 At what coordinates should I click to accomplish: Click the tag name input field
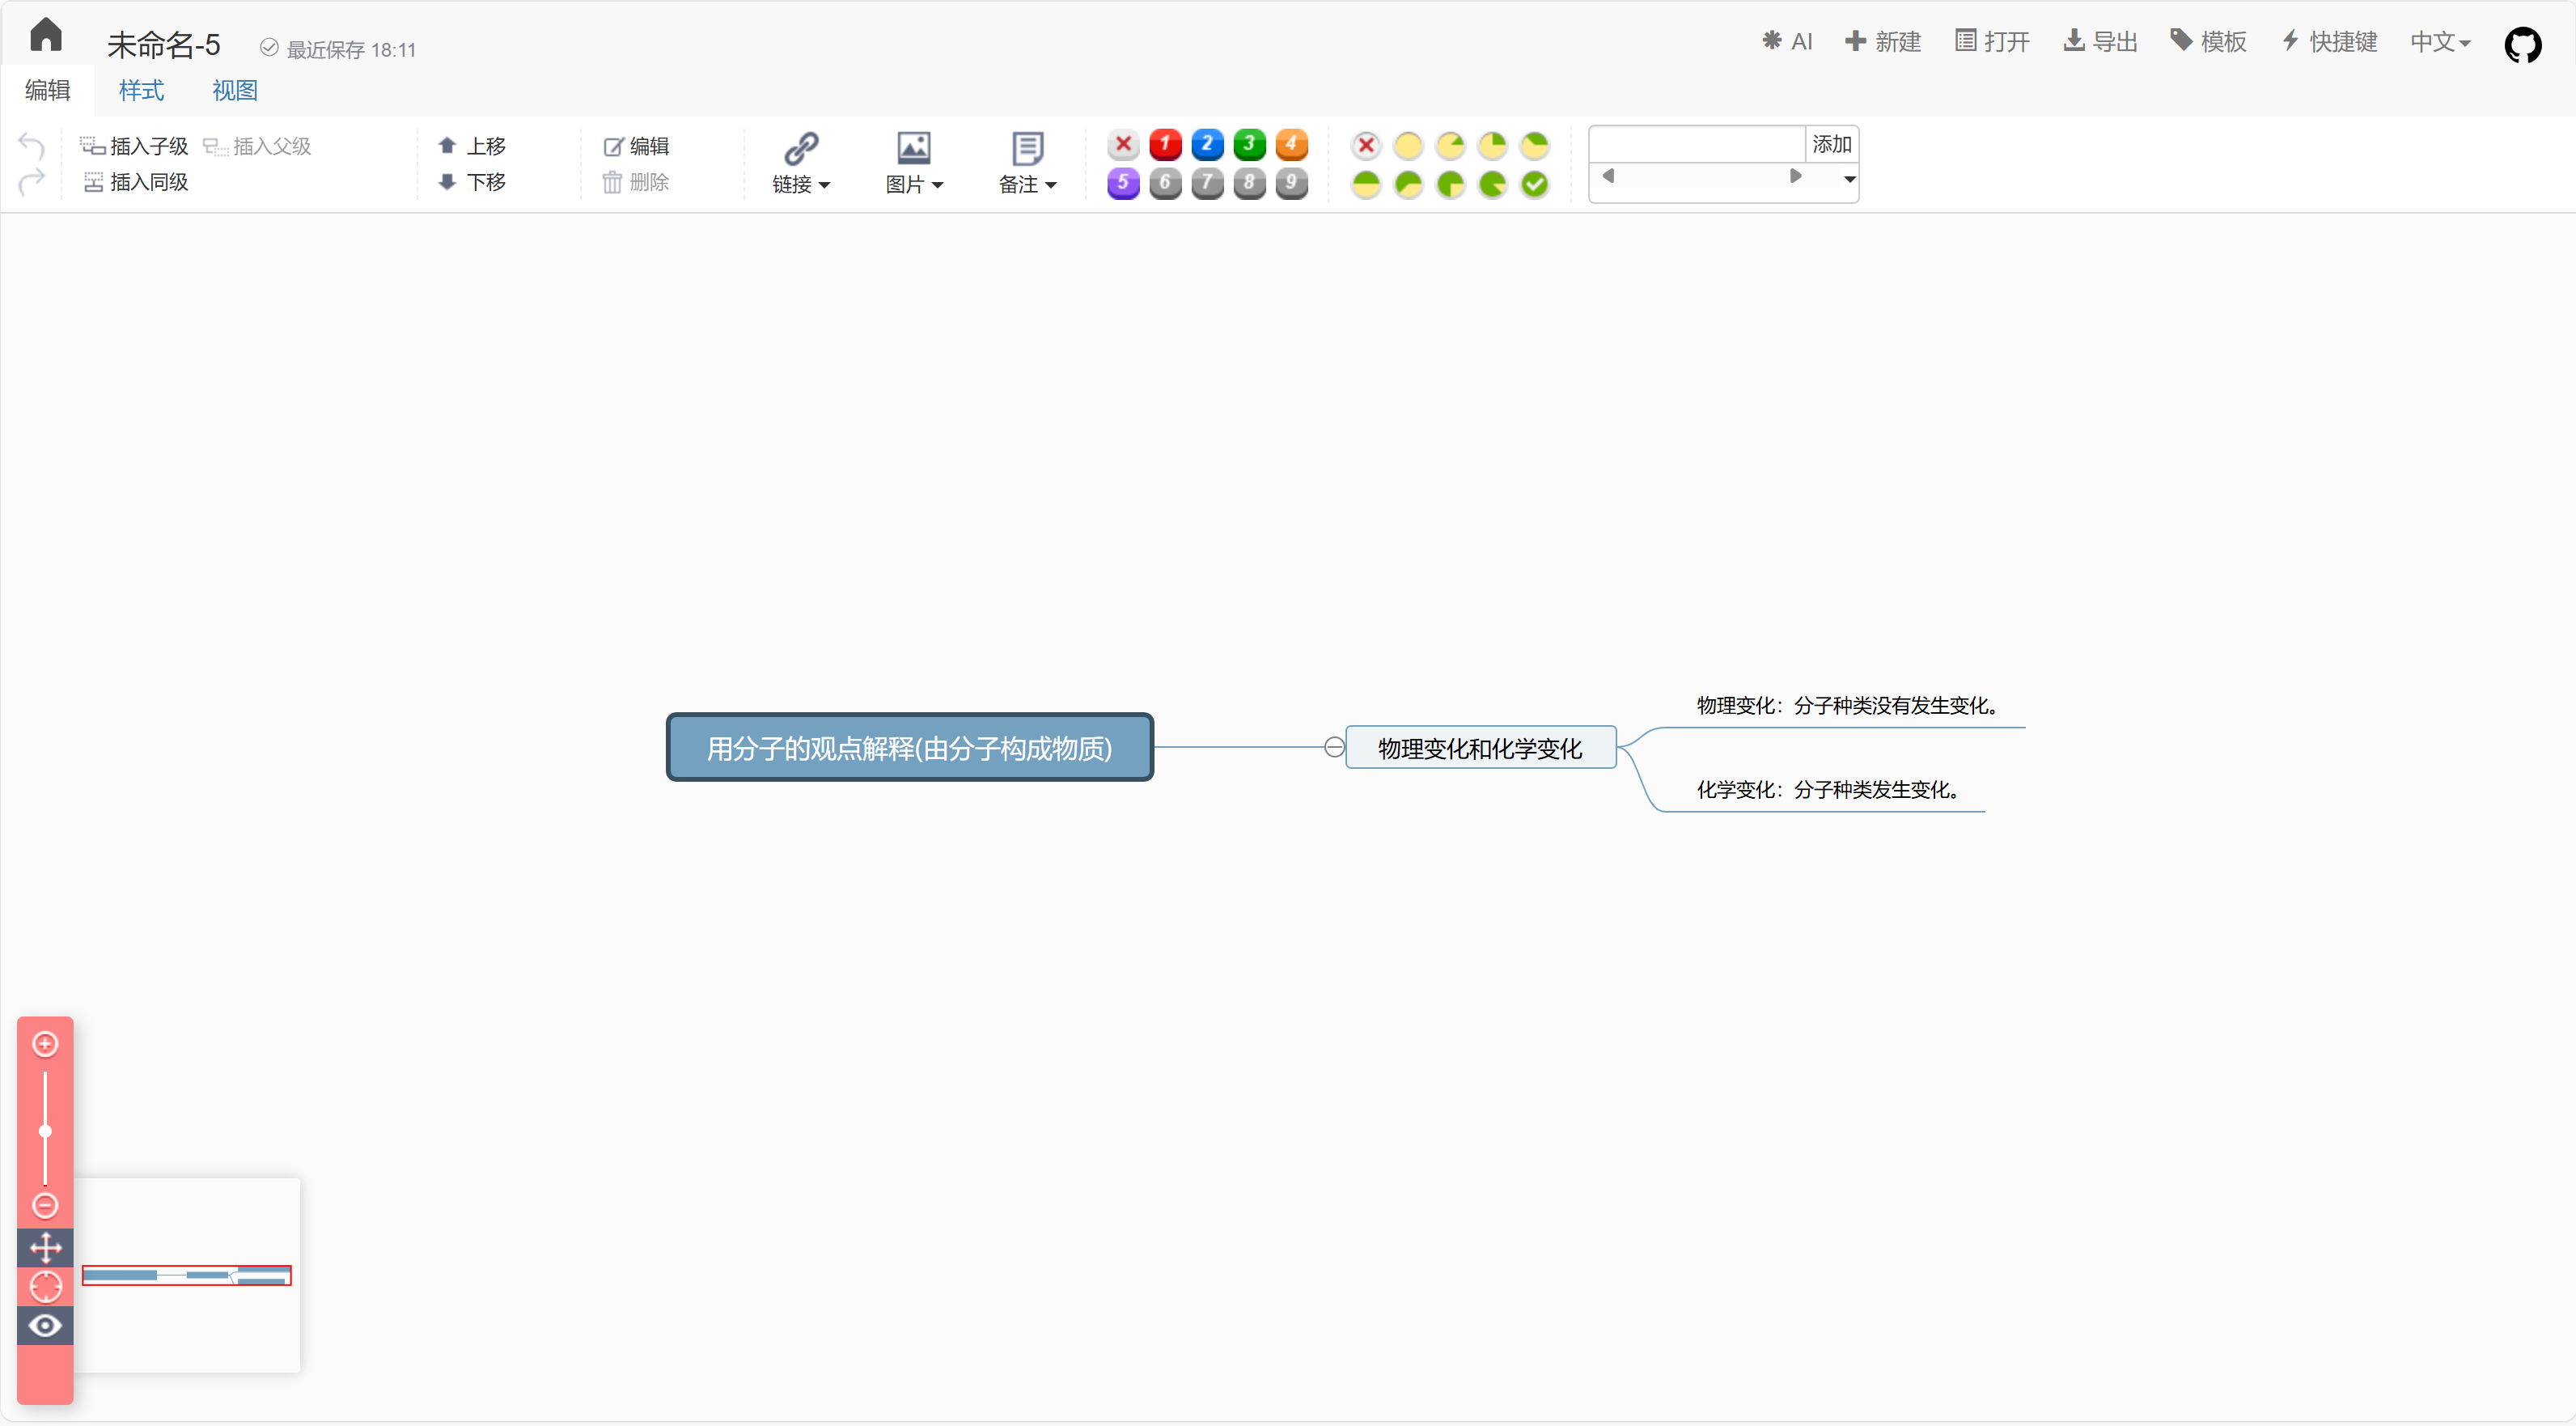point(1695,144)
